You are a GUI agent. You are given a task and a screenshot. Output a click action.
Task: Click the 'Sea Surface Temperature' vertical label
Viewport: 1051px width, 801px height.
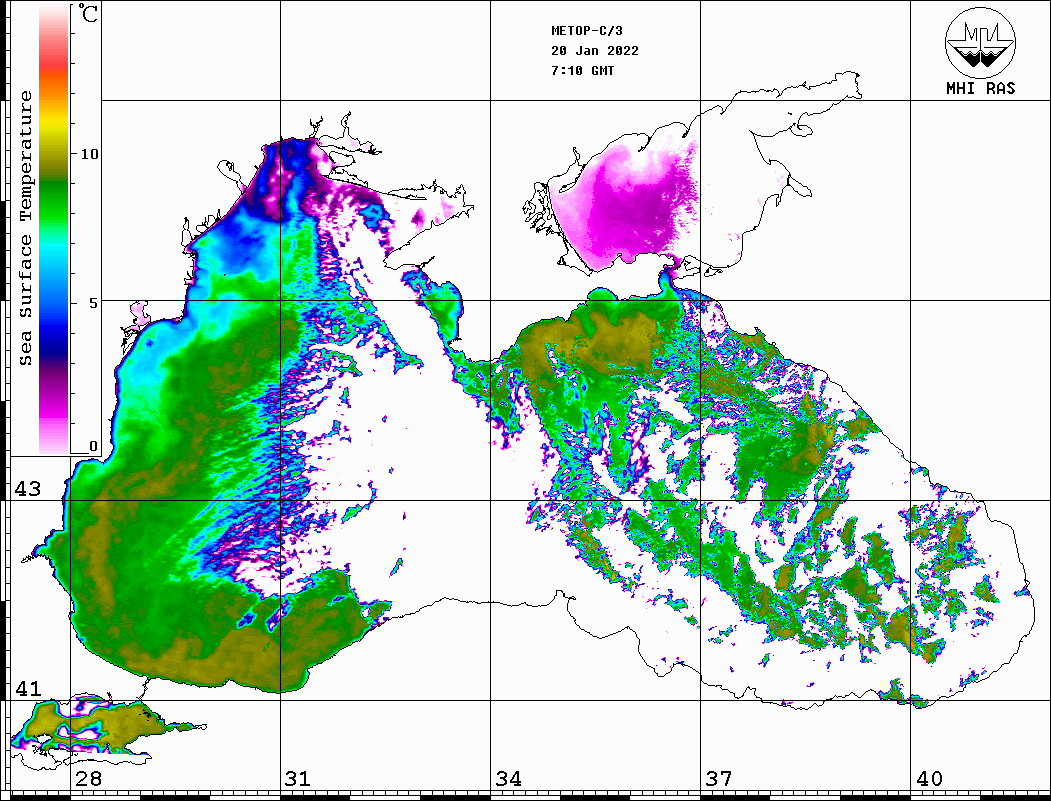[25, 228]
